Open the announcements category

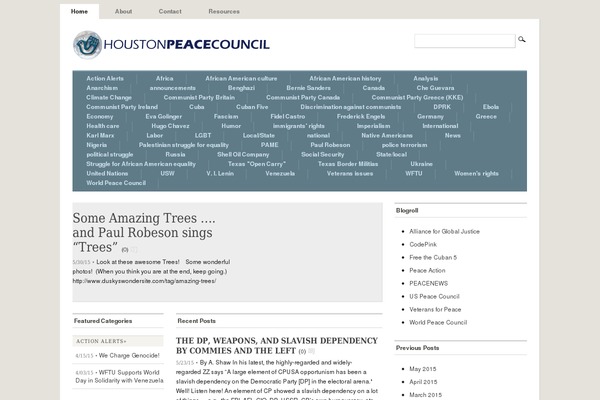(x=173, y=88)
